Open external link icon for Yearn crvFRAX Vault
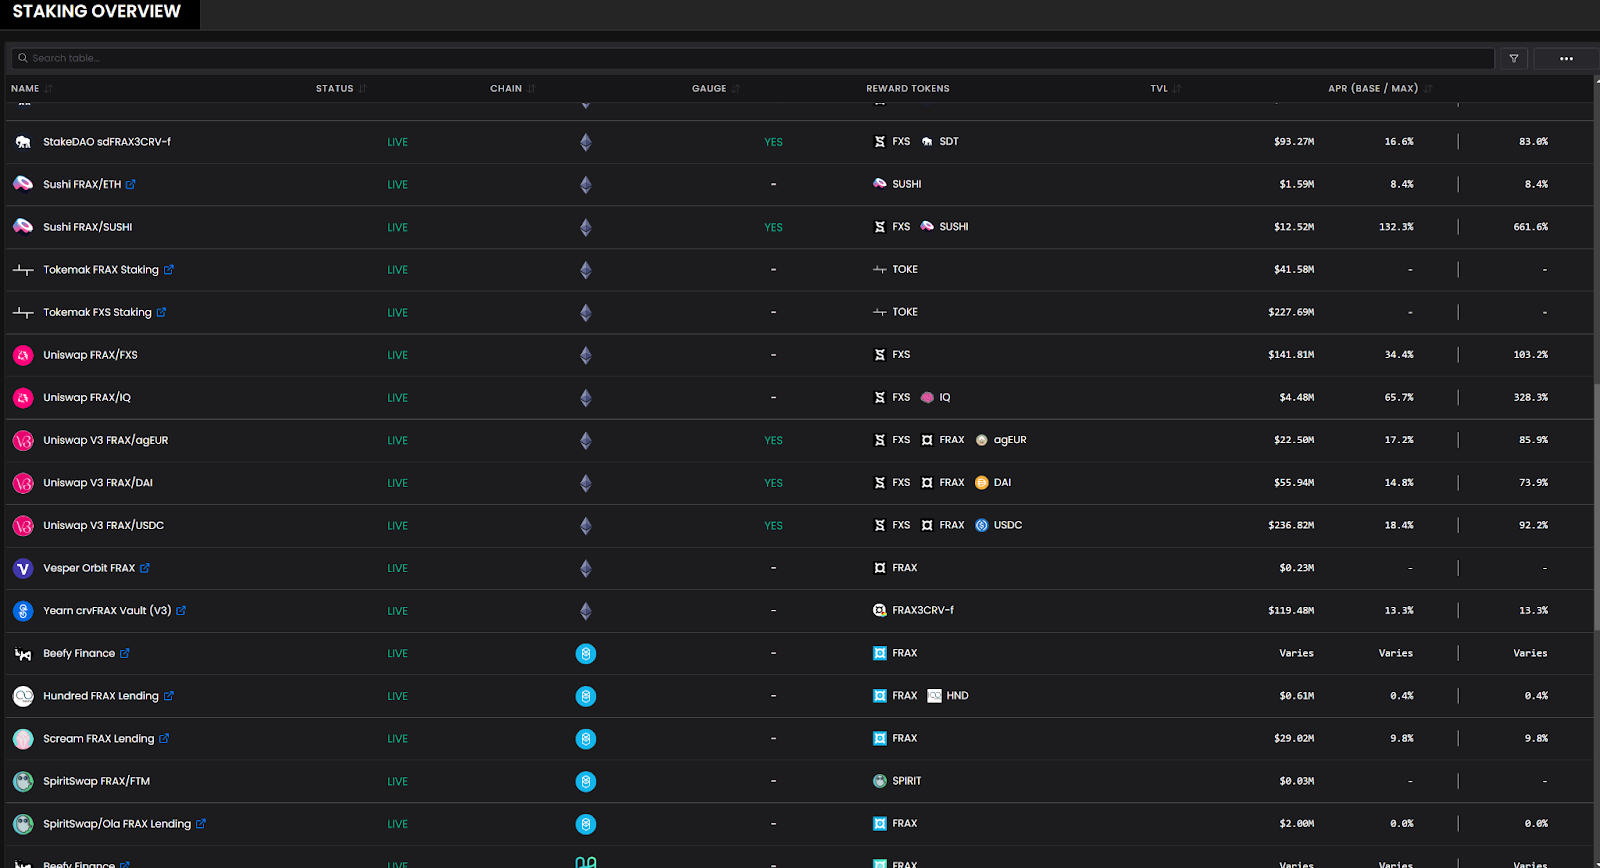The height and width of the screenshot is (868, 1600). pyautogui.click(x=181, y=610)
